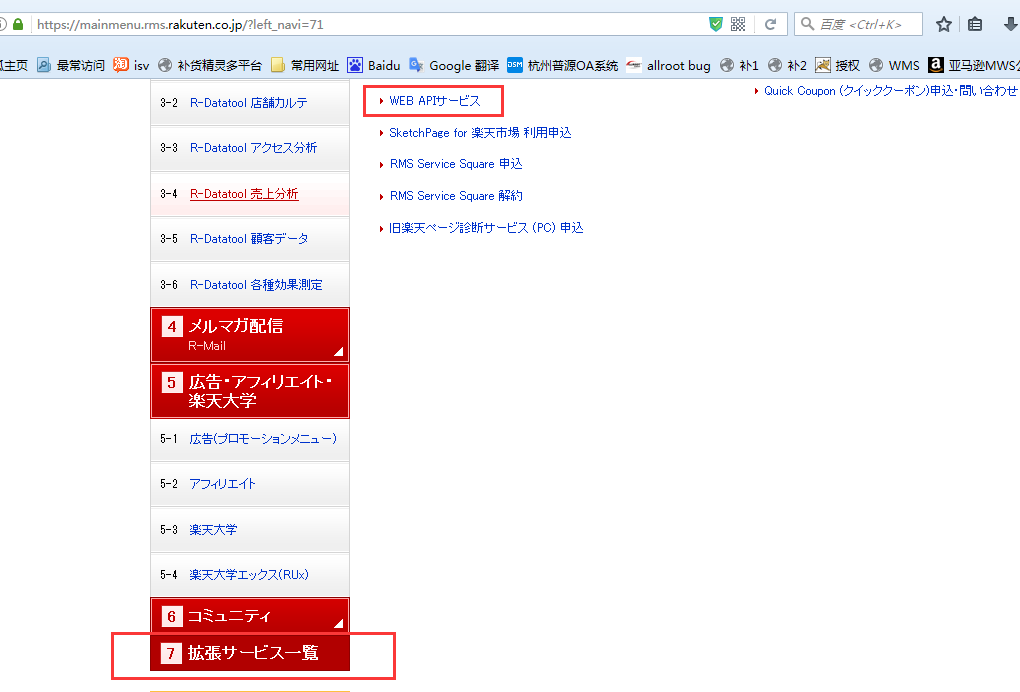Image resolution: width=1020 pixels, height=692 pixels.
Task: Open 5-3 楽天大学
Action: [213, 529]
